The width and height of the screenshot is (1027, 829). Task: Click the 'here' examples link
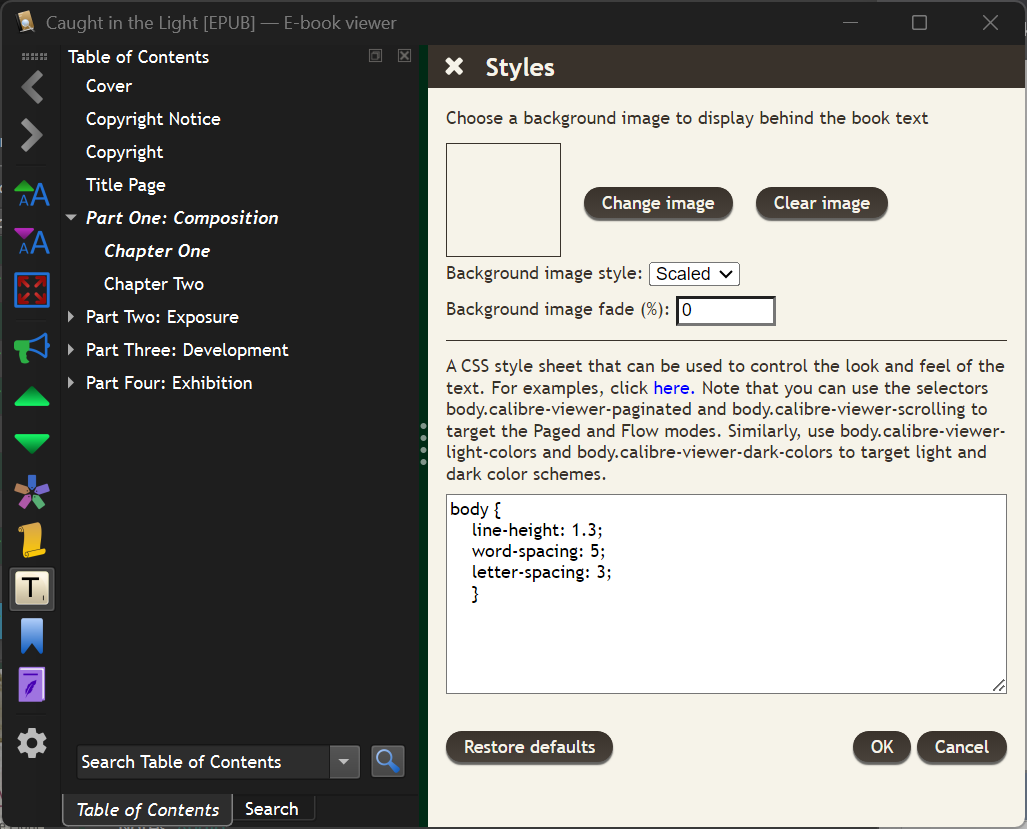pyautogui.click(x=671, y=387)
